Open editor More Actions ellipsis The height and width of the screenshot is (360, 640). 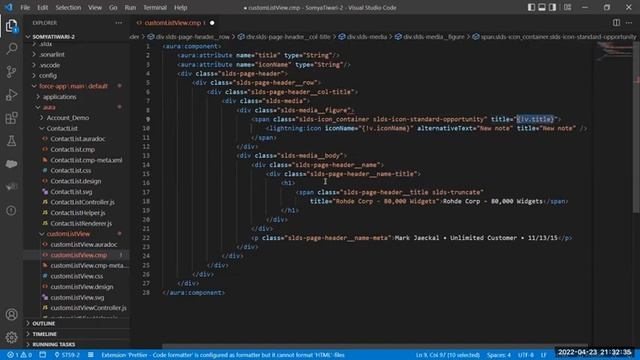629,23
